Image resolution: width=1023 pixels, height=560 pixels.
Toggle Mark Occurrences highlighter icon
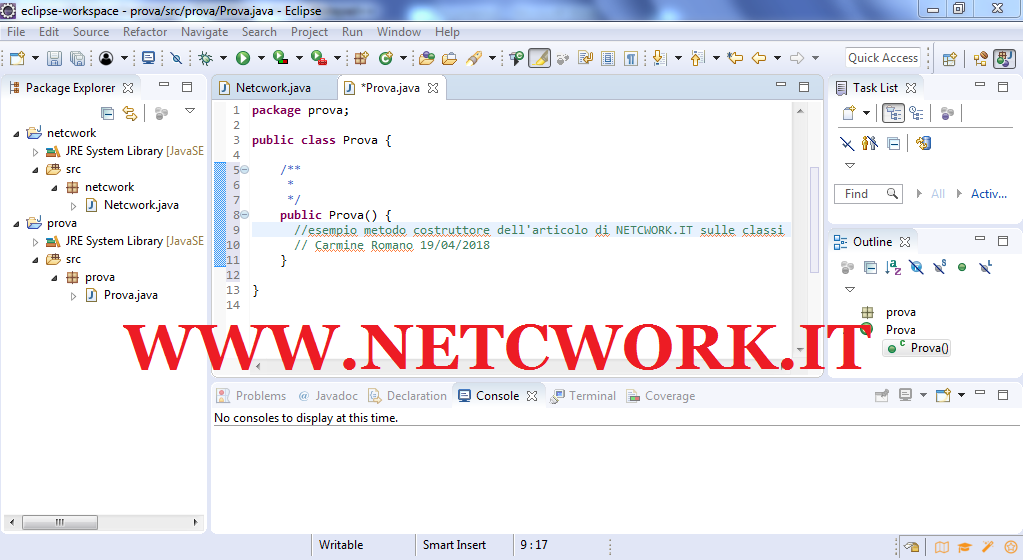click(540, 58)
